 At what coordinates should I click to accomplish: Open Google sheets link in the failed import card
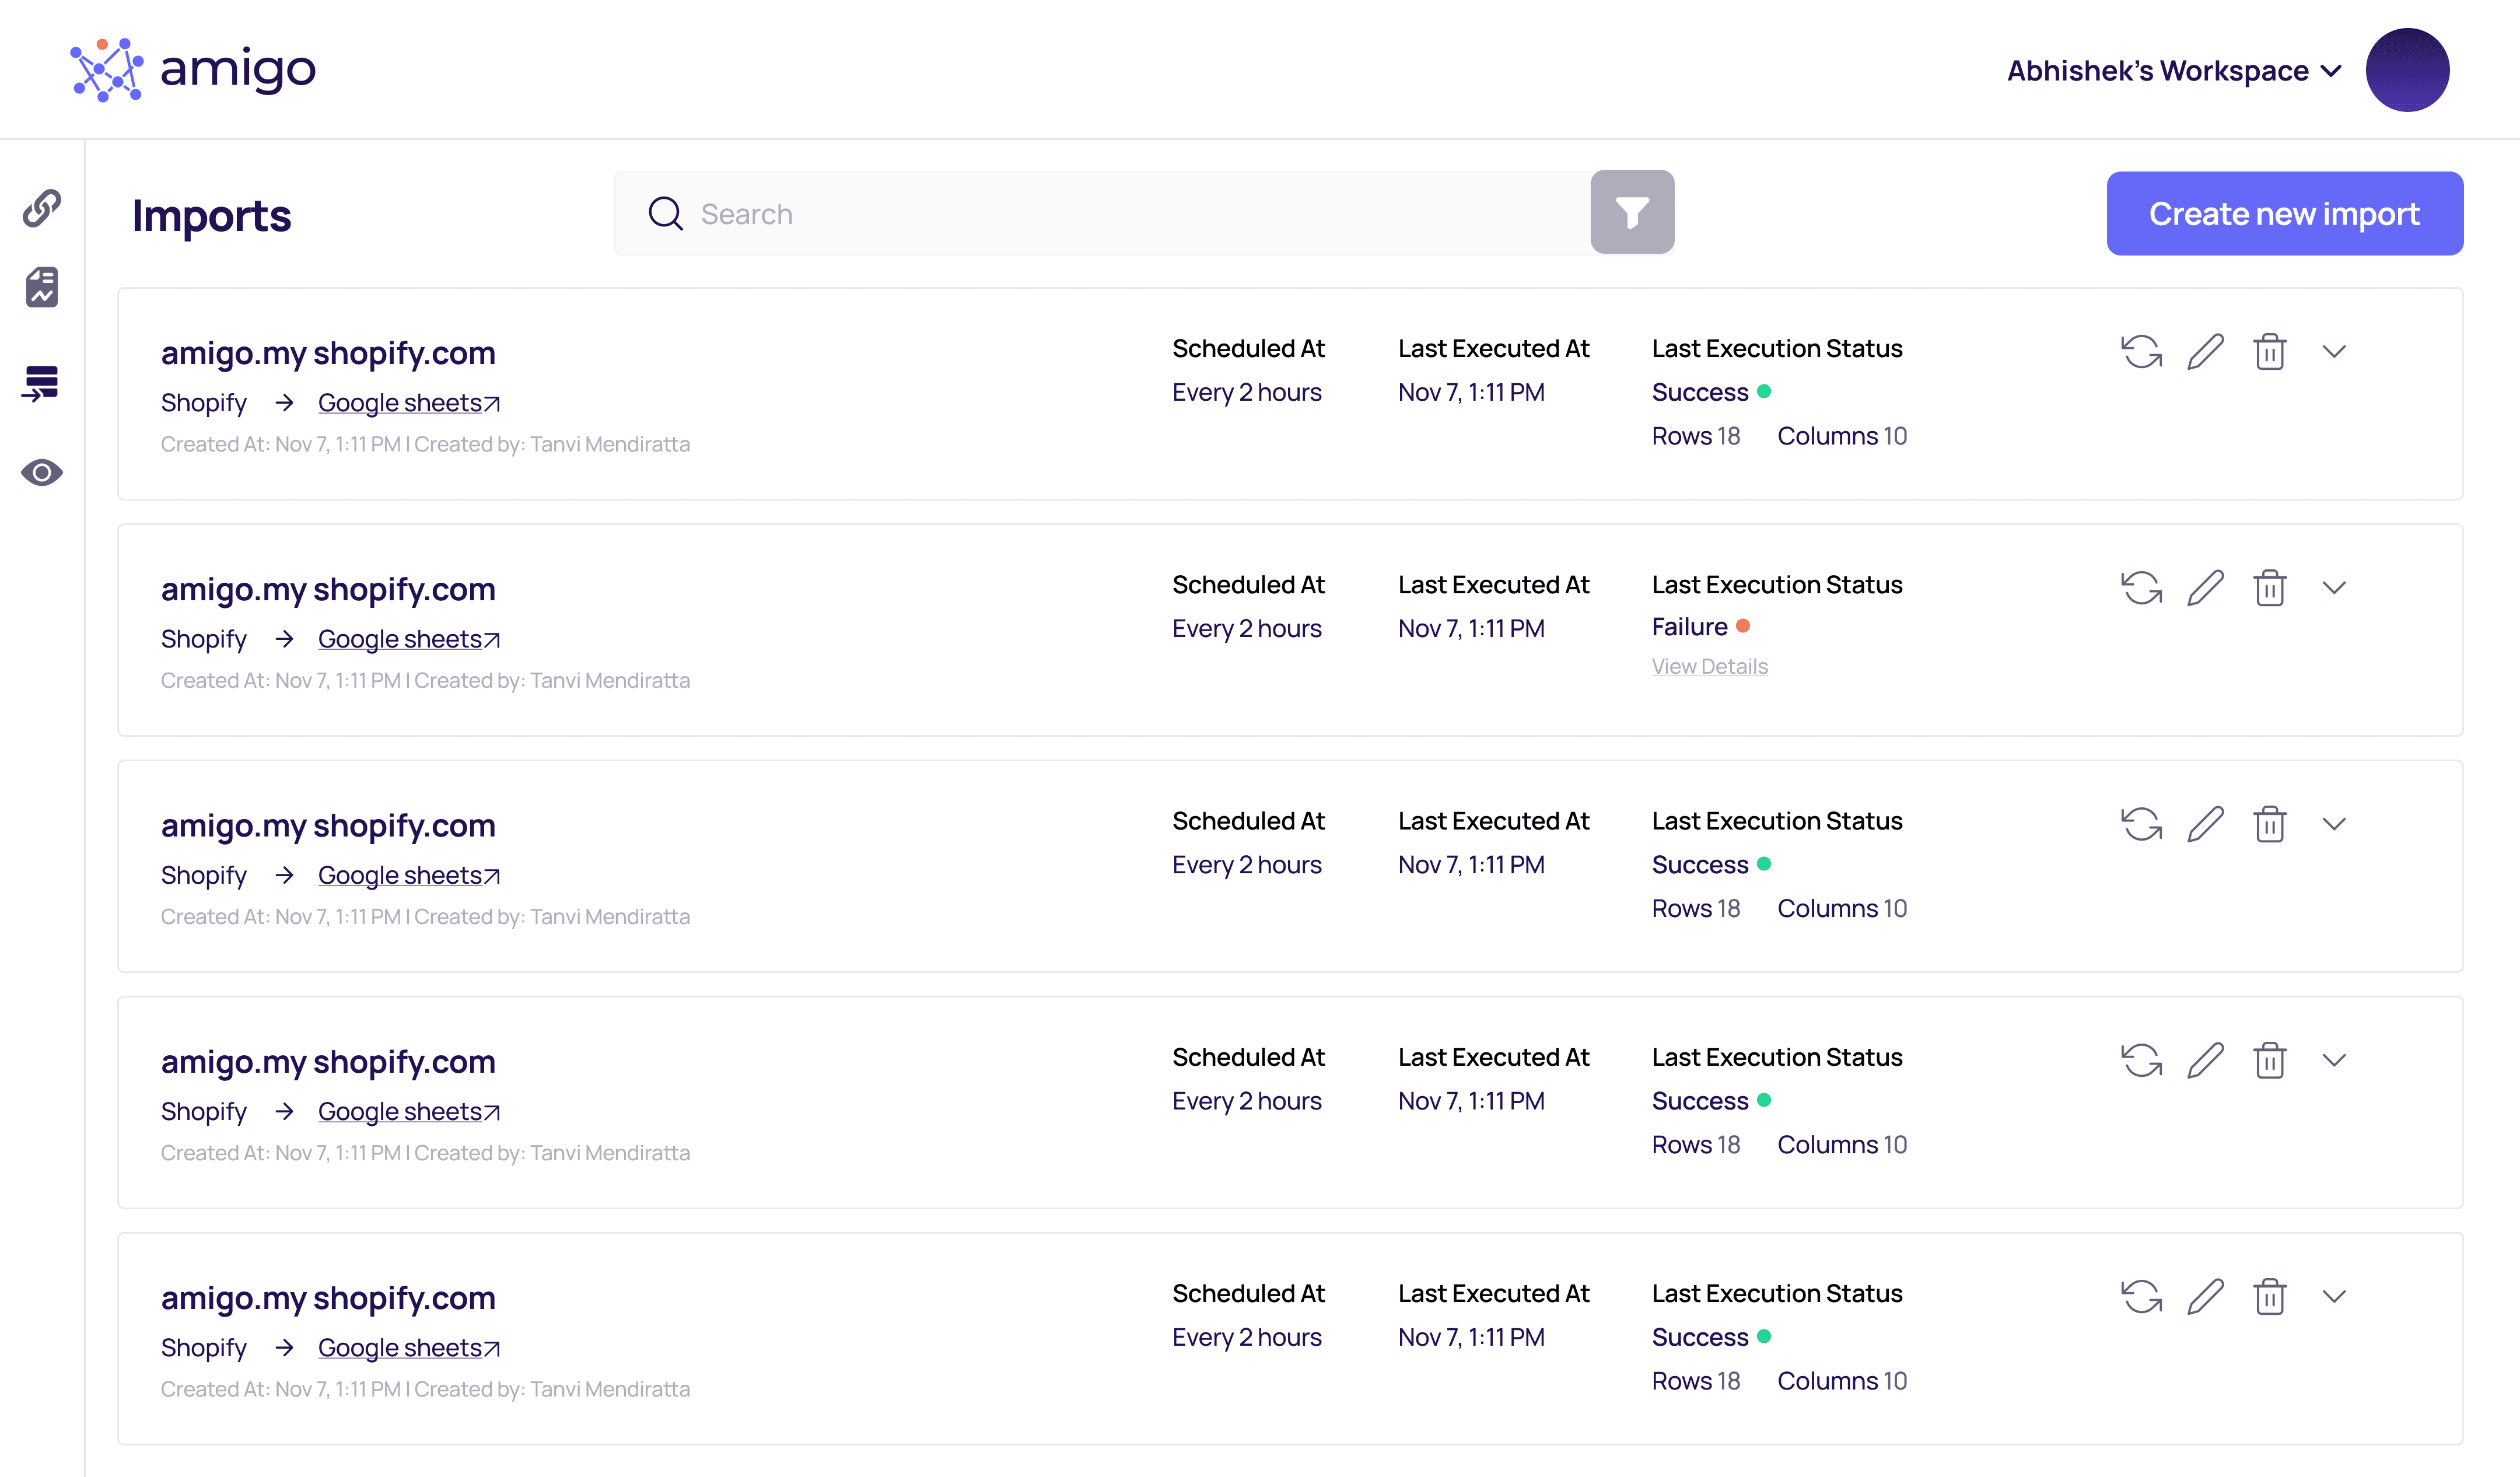point(409,639)
